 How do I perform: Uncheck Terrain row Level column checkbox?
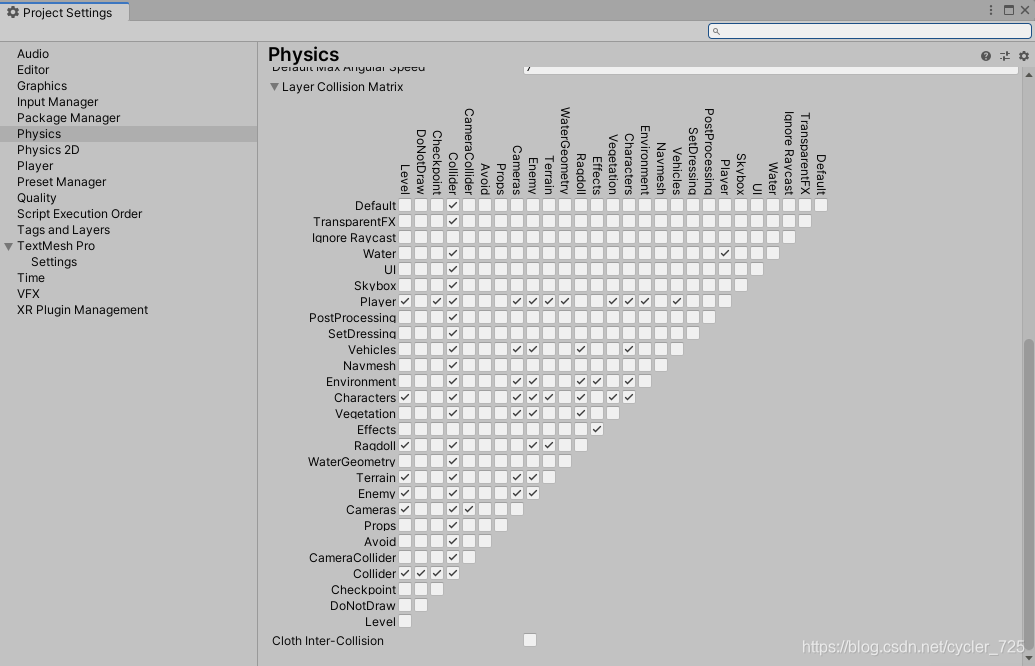405,477
